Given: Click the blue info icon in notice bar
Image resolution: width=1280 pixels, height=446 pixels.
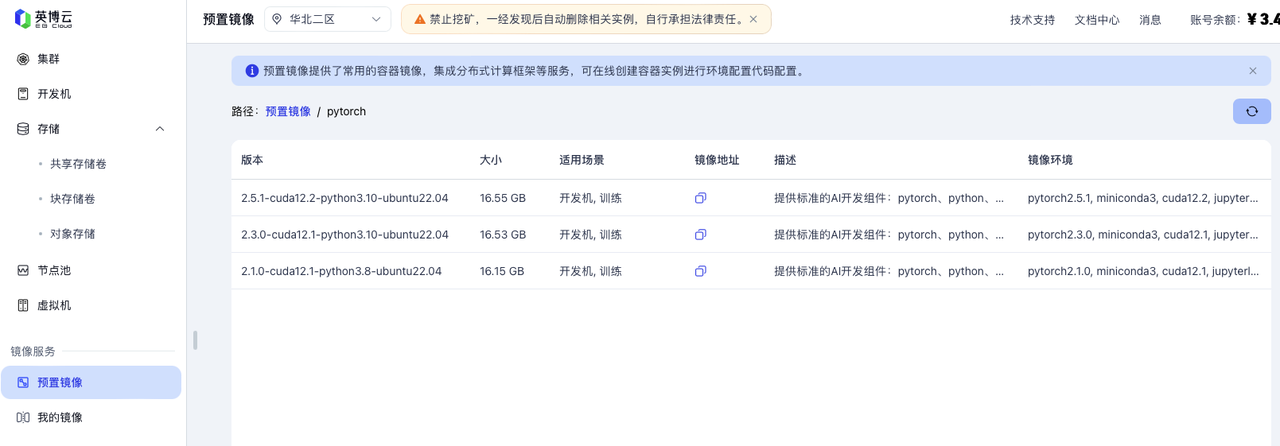Looking at the screenshot, I should pos(252,71).
